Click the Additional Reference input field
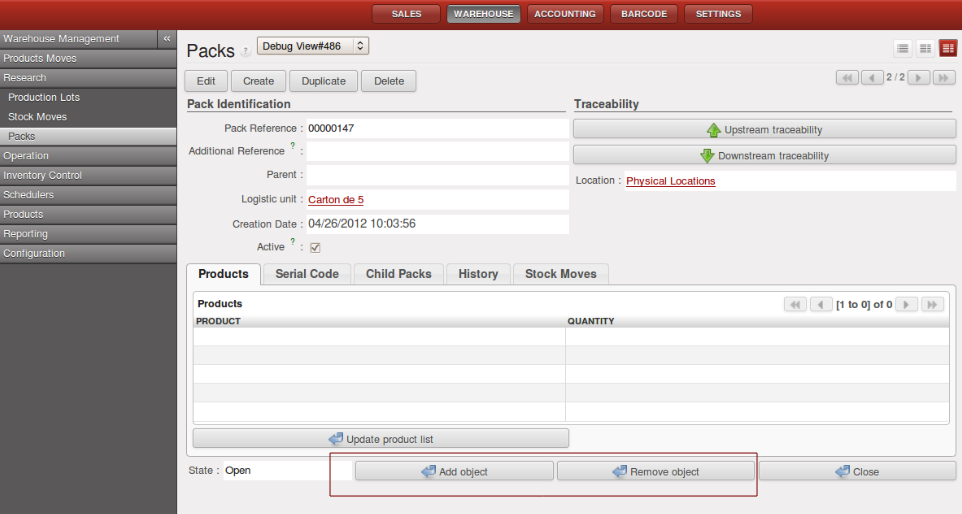The height and width of the screenshot is (514, 962). coord(436,151)
